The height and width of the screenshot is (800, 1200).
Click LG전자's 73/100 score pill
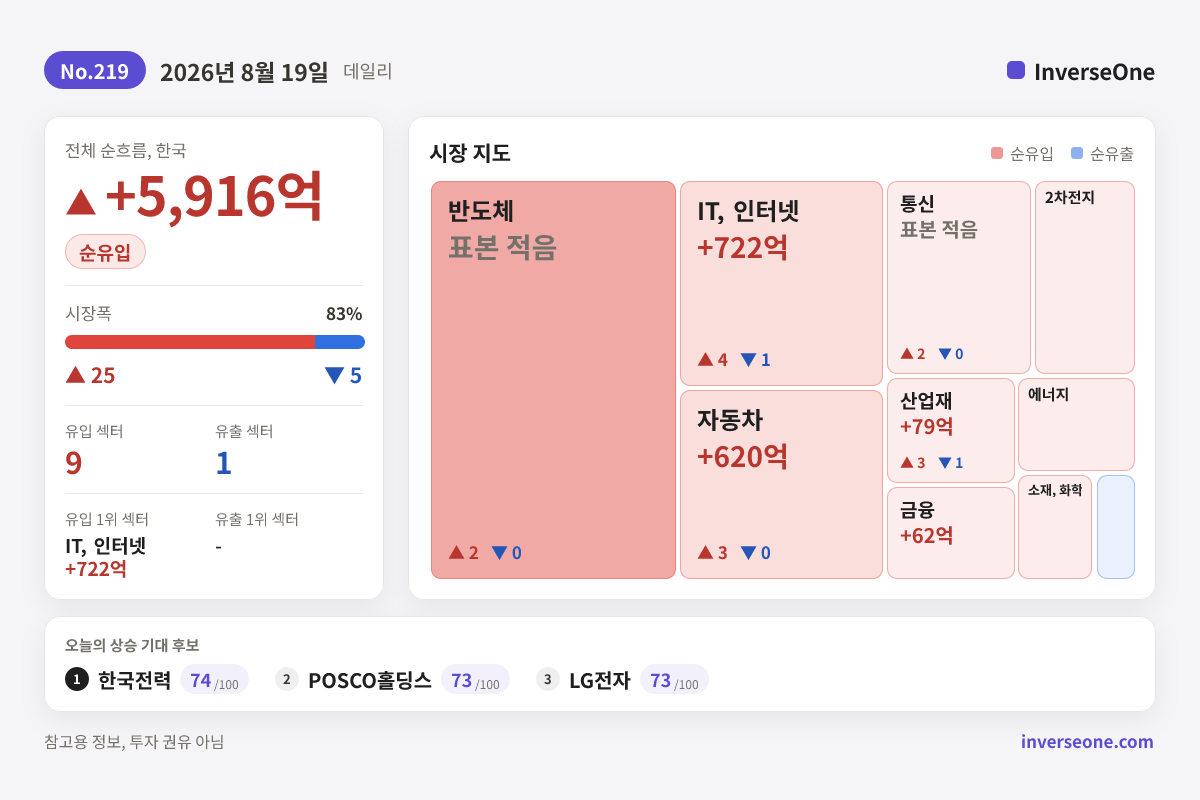[x=674, y=680]
